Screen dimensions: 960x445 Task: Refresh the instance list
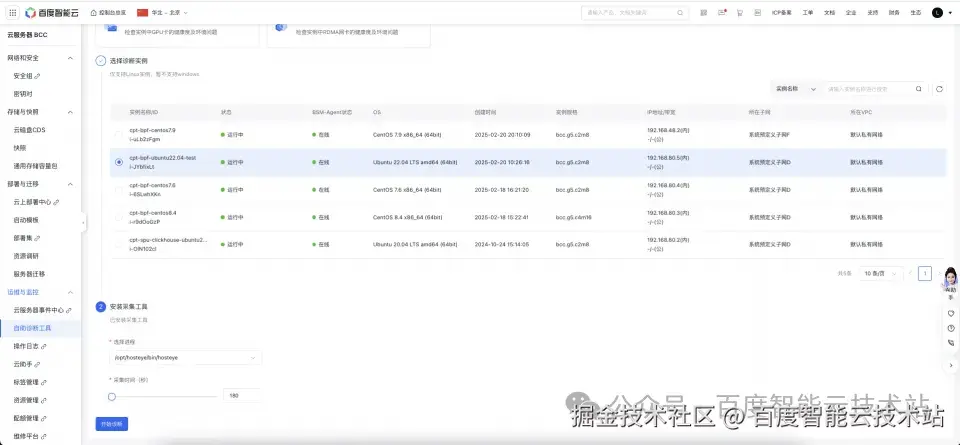coord(939,89)
